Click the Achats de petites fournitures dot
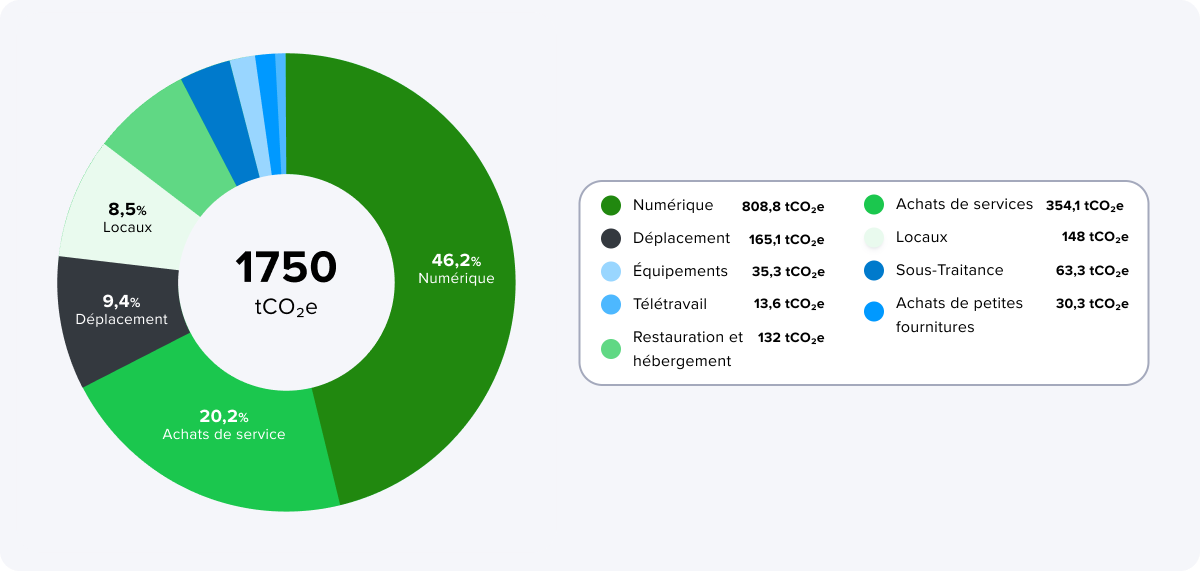The image size is (1200, 571). click(x=874, y=312)
